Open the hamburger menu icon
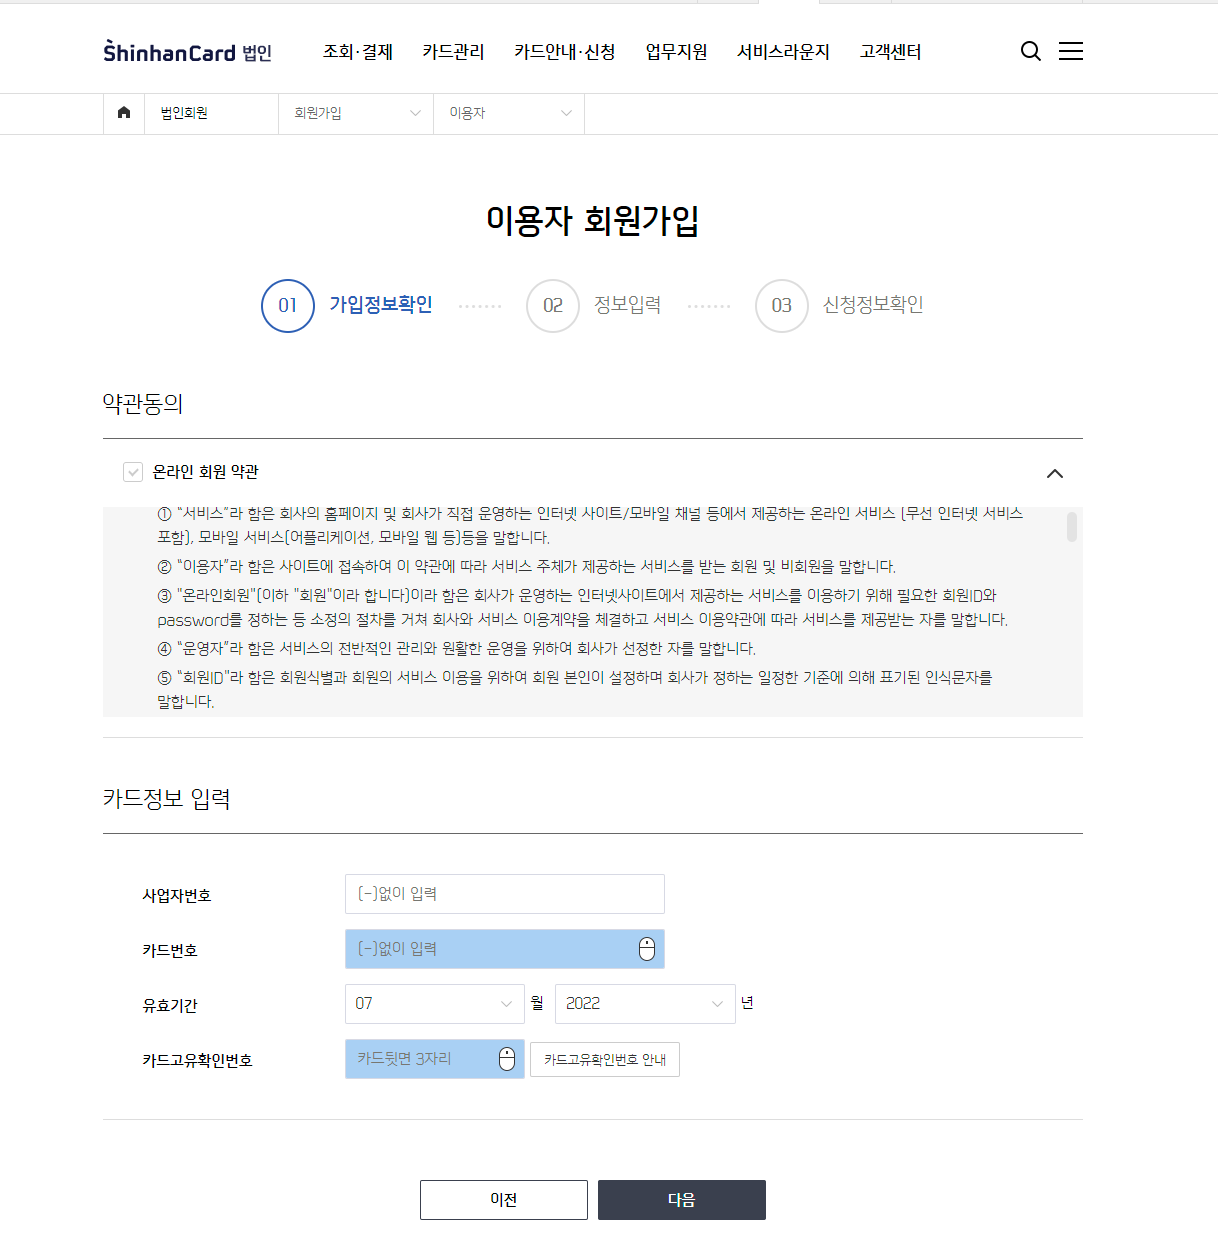The width and height of the screenshot is (1218, 1244). click(x=1071, y=51)
